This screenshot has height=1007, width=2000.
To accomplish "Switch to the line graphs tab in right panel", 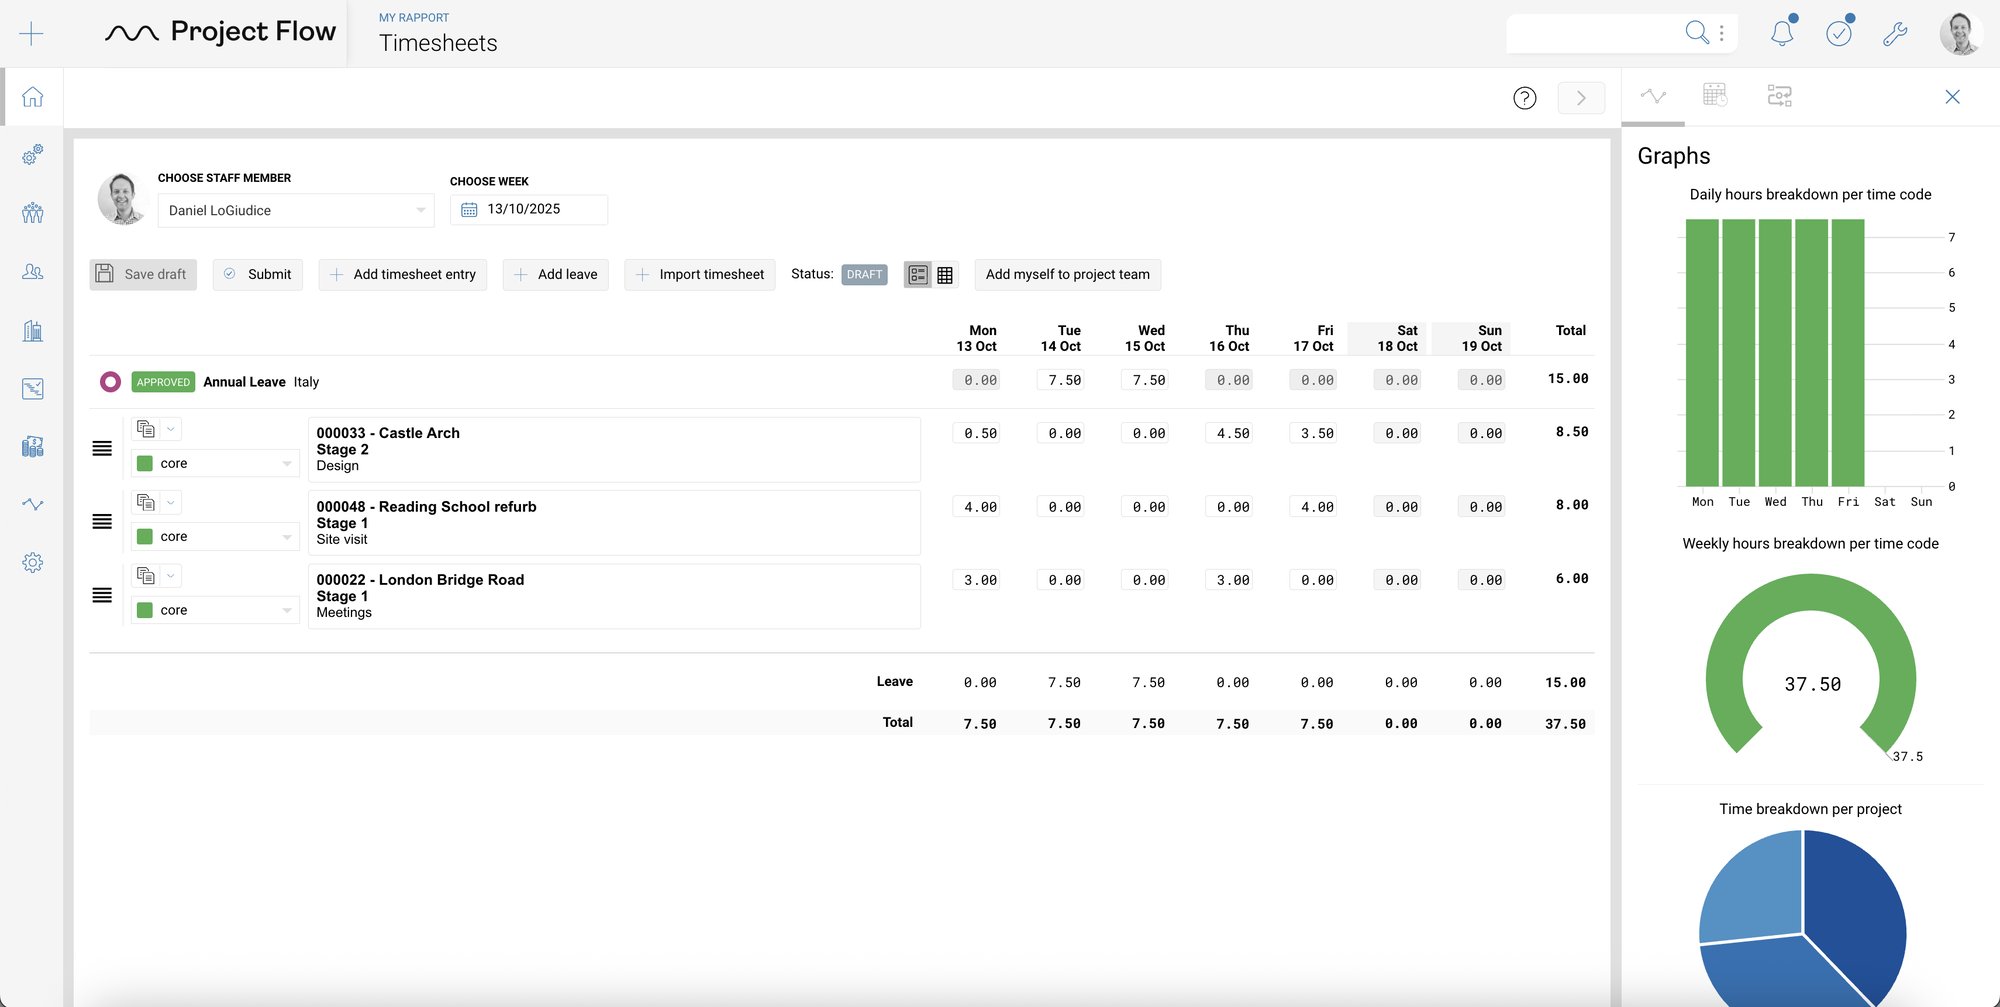I will [1653, 95].
